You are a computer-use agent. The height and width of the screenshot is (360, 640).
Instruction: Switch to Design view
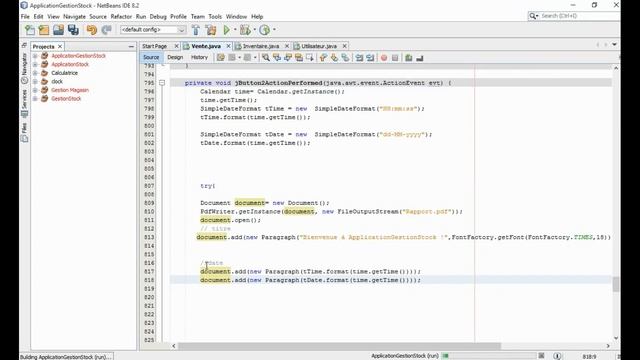coord(175,58)
